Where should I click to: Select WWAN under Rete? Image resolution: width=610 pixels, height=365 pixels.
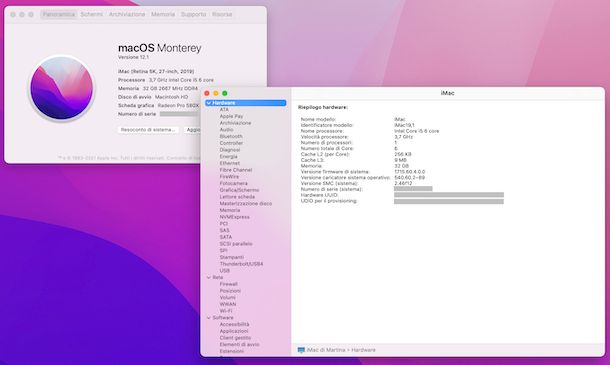(228, 304)
